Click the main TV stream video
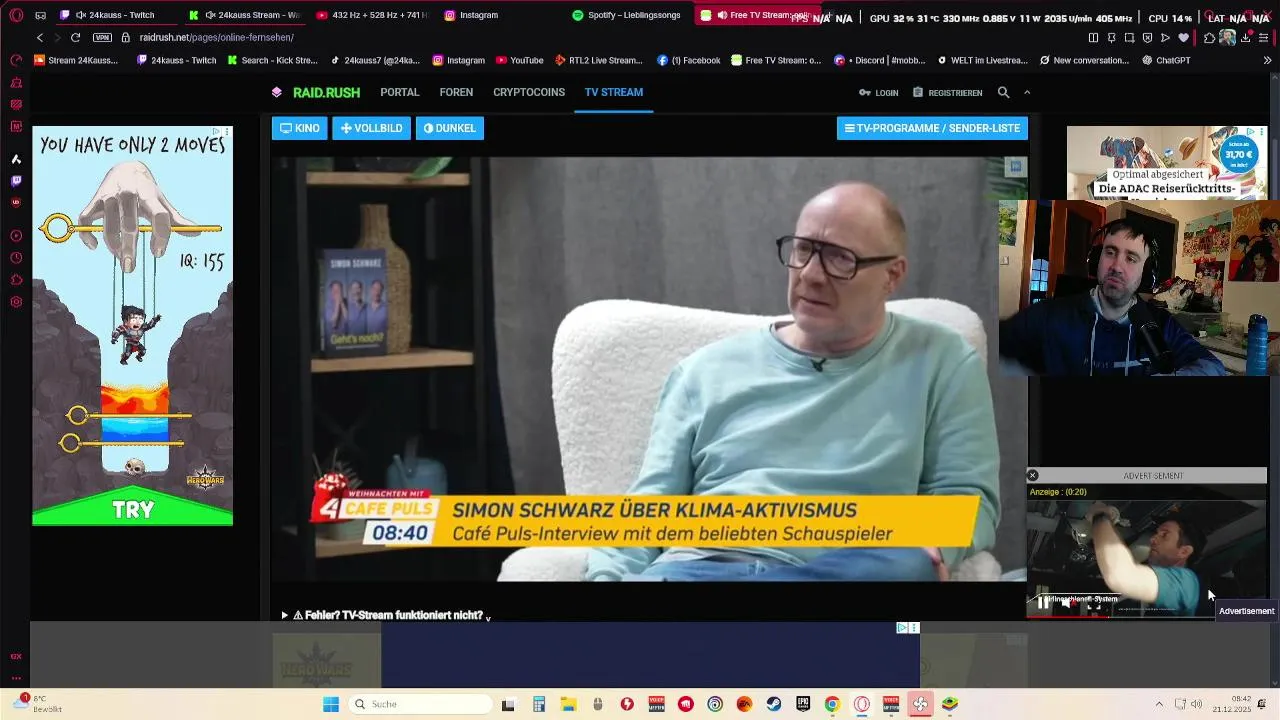The image size is (1280, 720). click(x=649, y=368)
